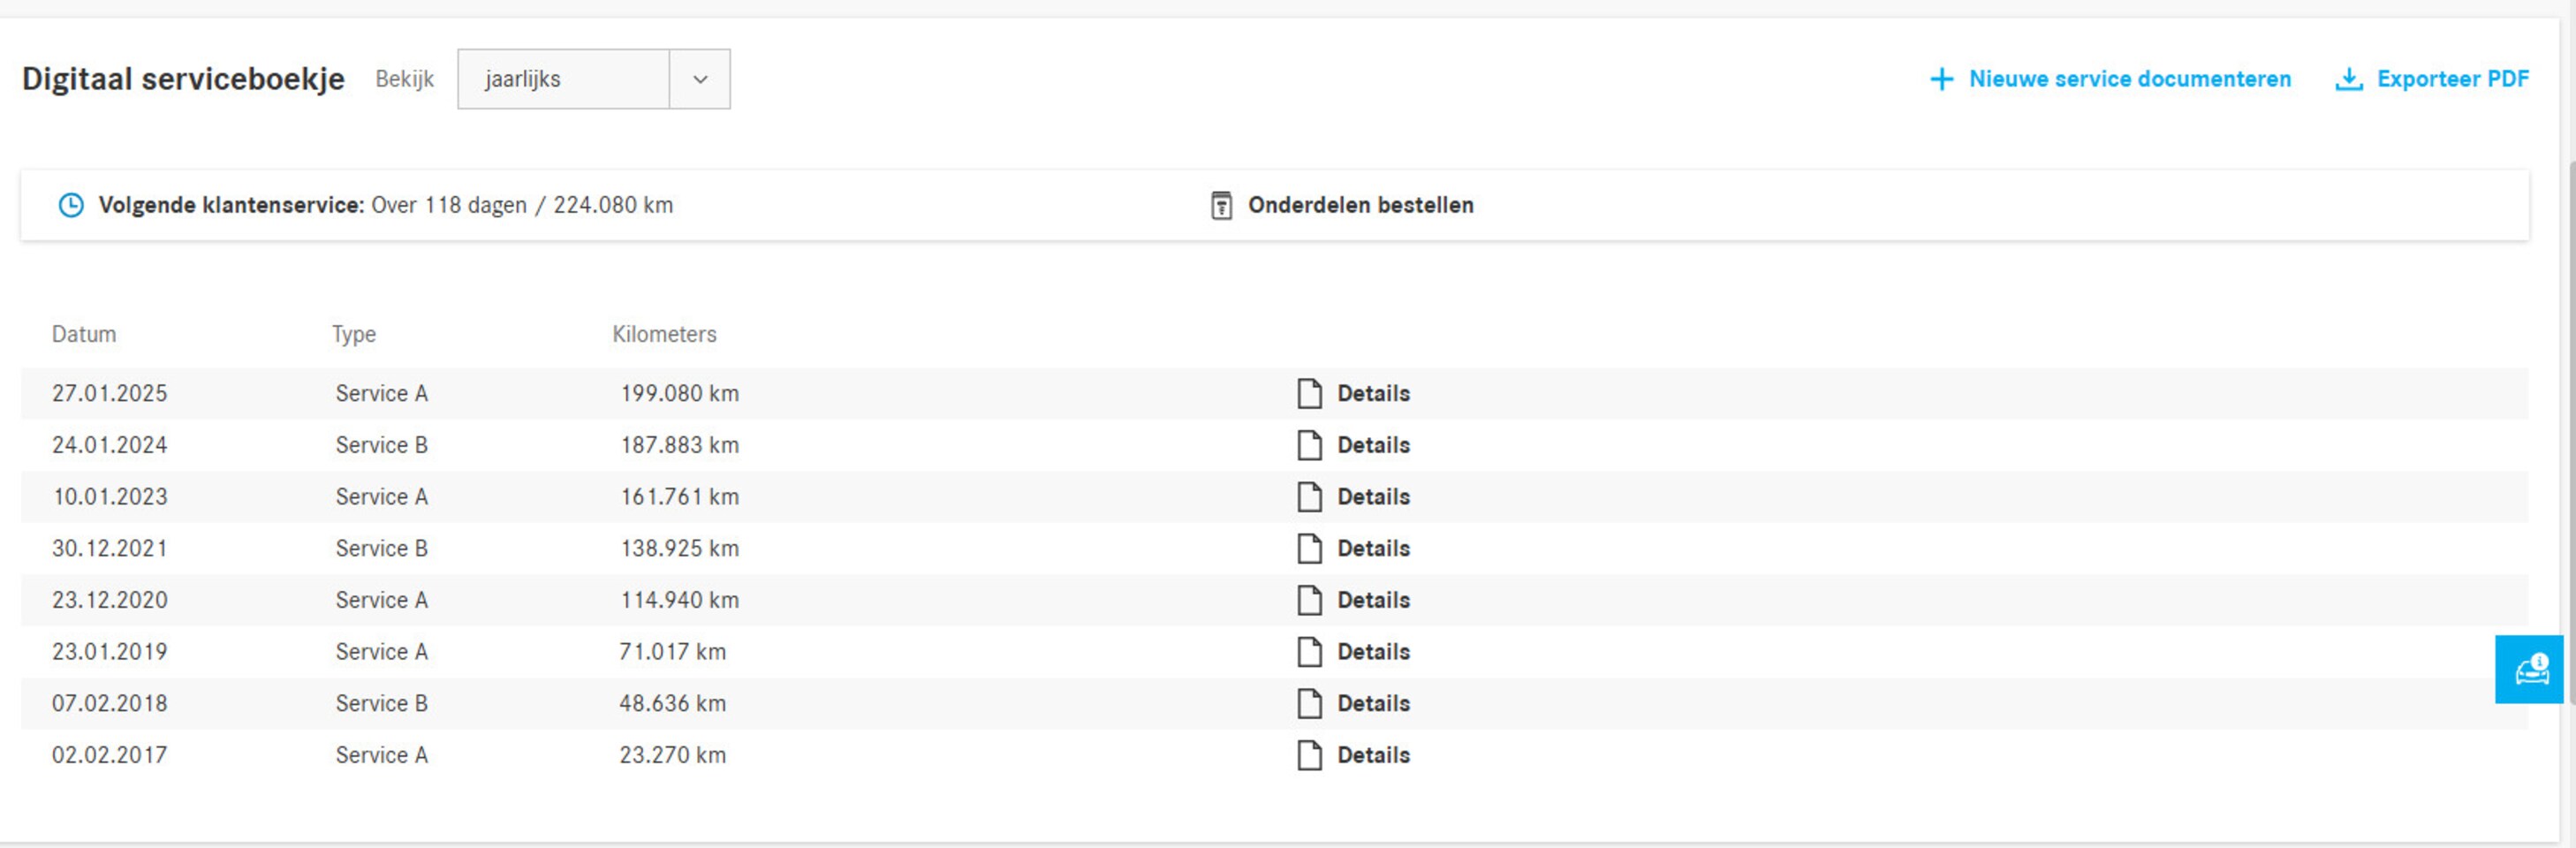Screen dimensions: 2576x848
Task: Click document icon for 23.01.2019 service
Action: [1309, 652]
